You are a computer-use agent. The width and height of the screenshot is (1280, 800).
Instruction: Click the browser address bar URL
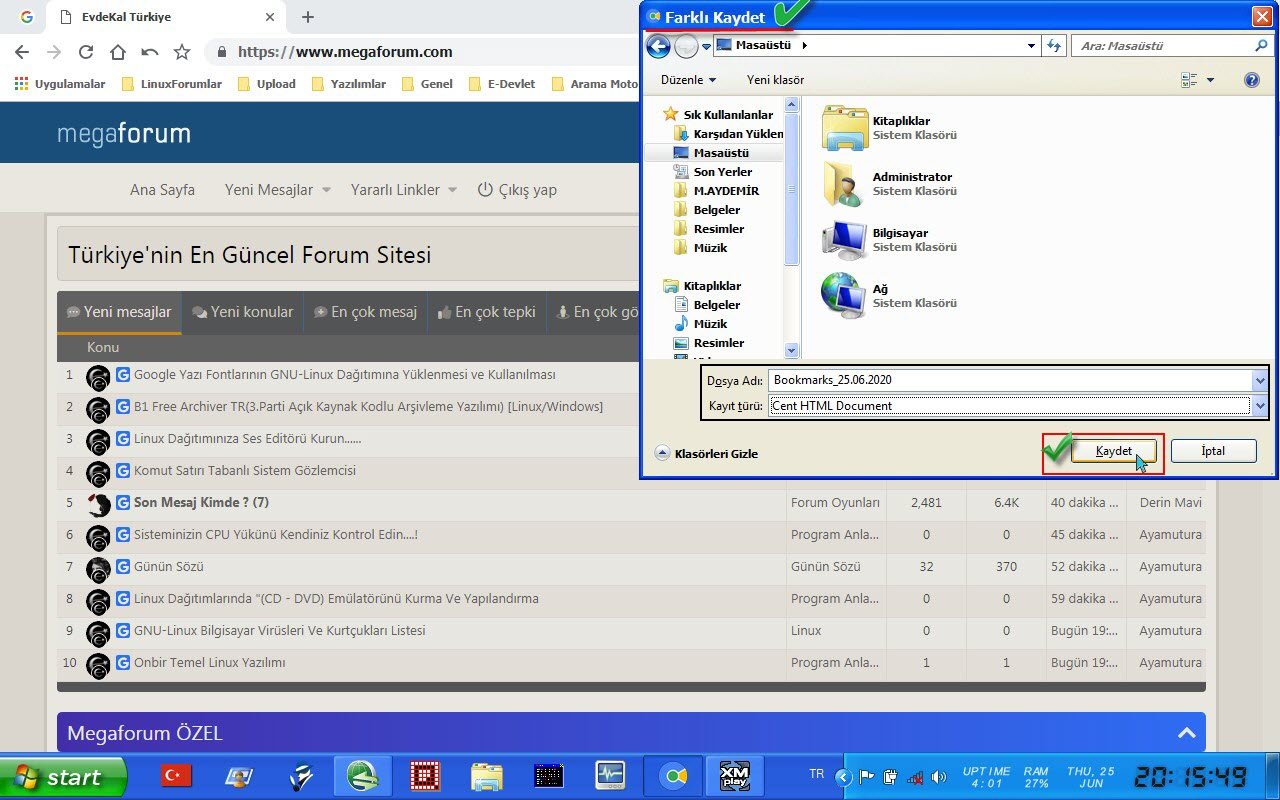coord(345,52)
